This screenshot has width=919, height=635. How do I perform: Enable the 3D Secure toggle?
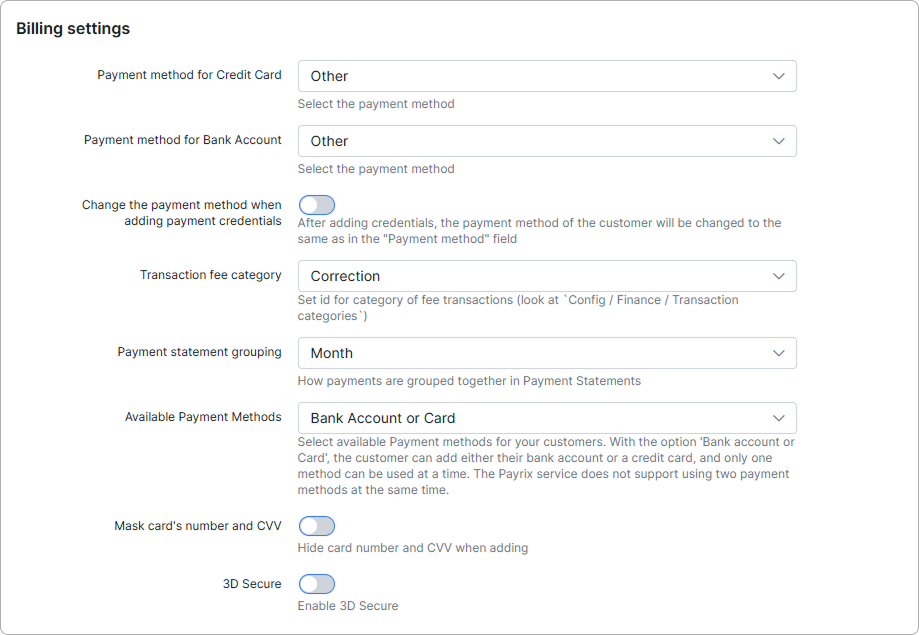[317, 583]
